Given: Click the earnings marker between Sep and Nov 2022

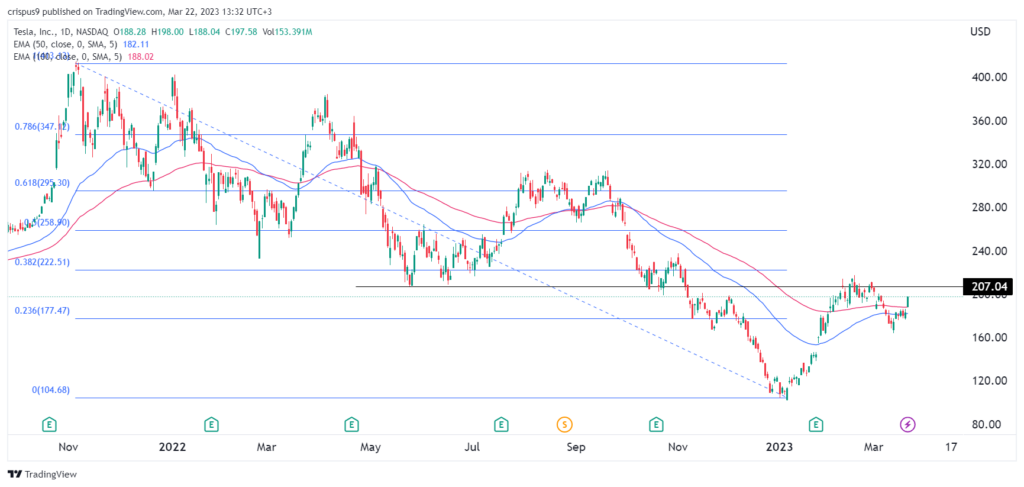Looking at the screenshot, I should pyautogui.click(x=655, y=424).
